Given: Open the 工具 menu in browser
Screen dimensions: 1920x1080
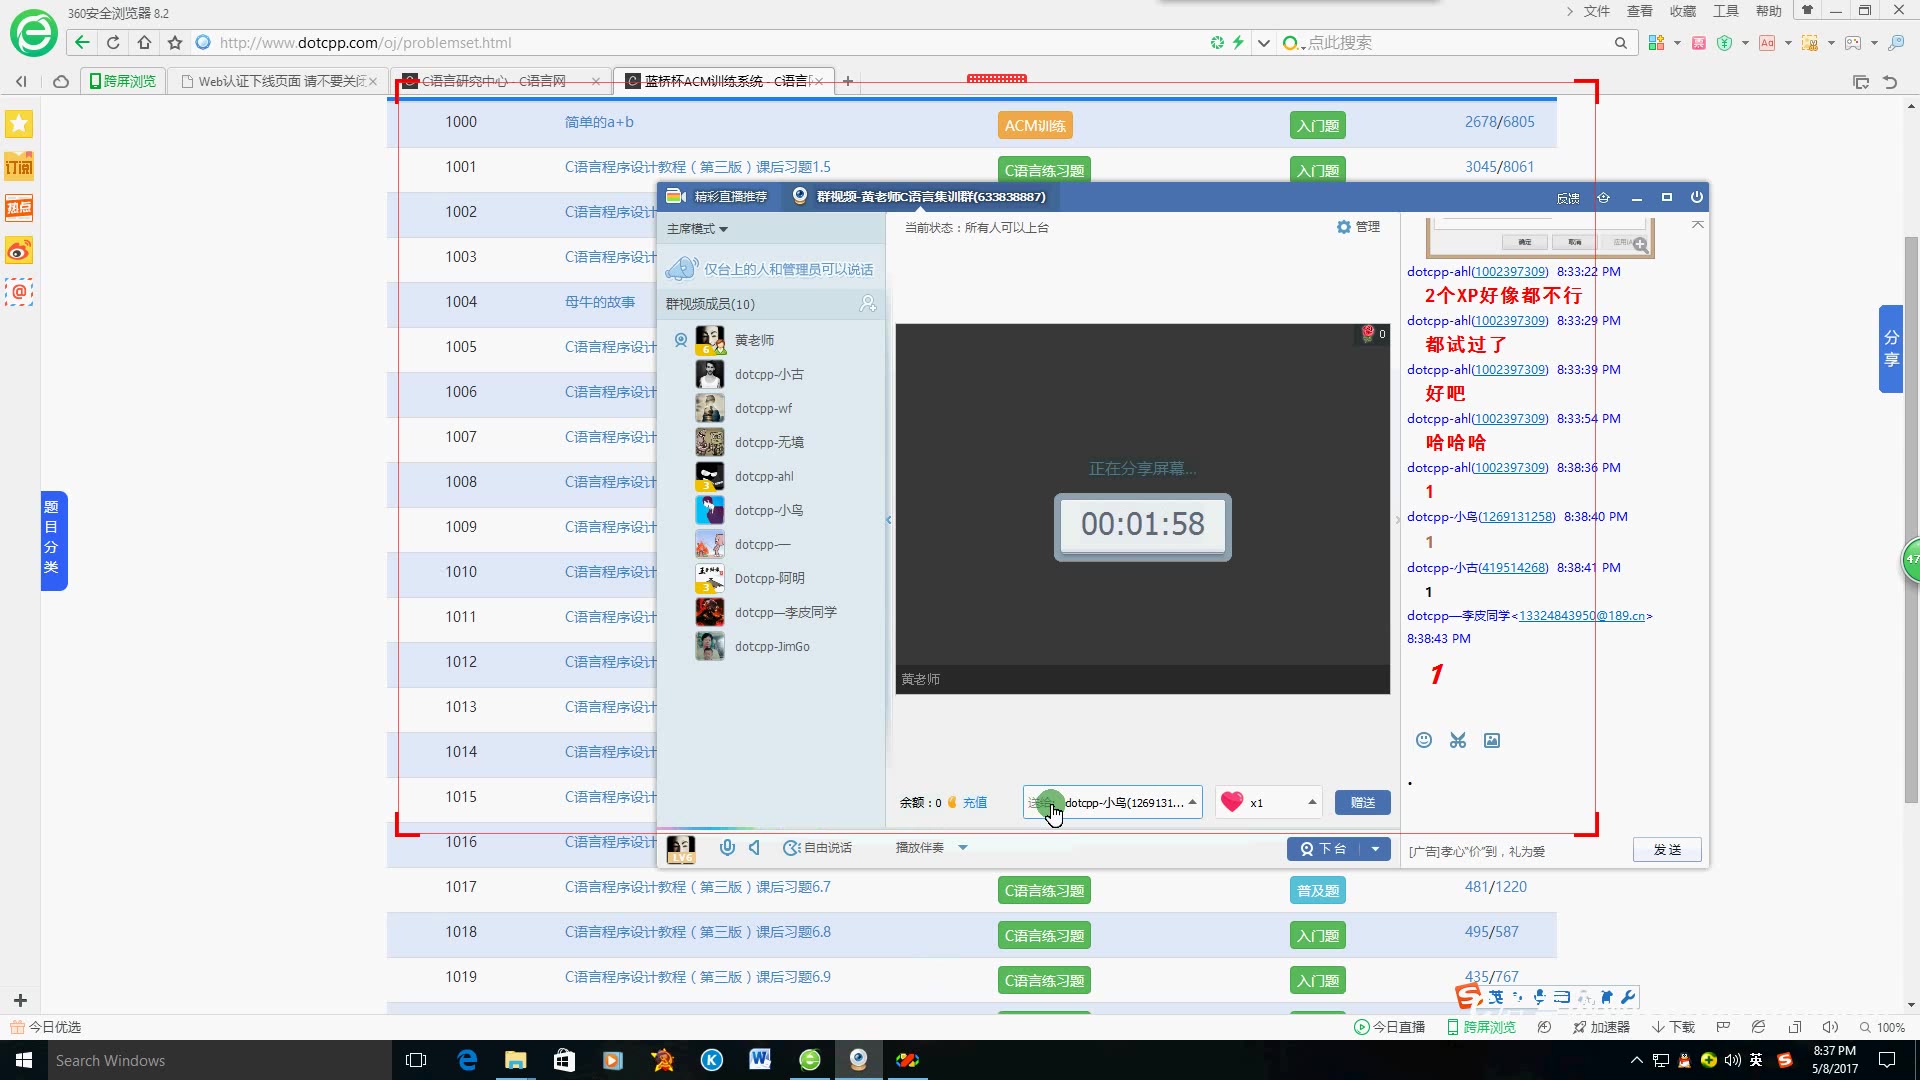Looking at the screenshot, I should point(1726,11).
